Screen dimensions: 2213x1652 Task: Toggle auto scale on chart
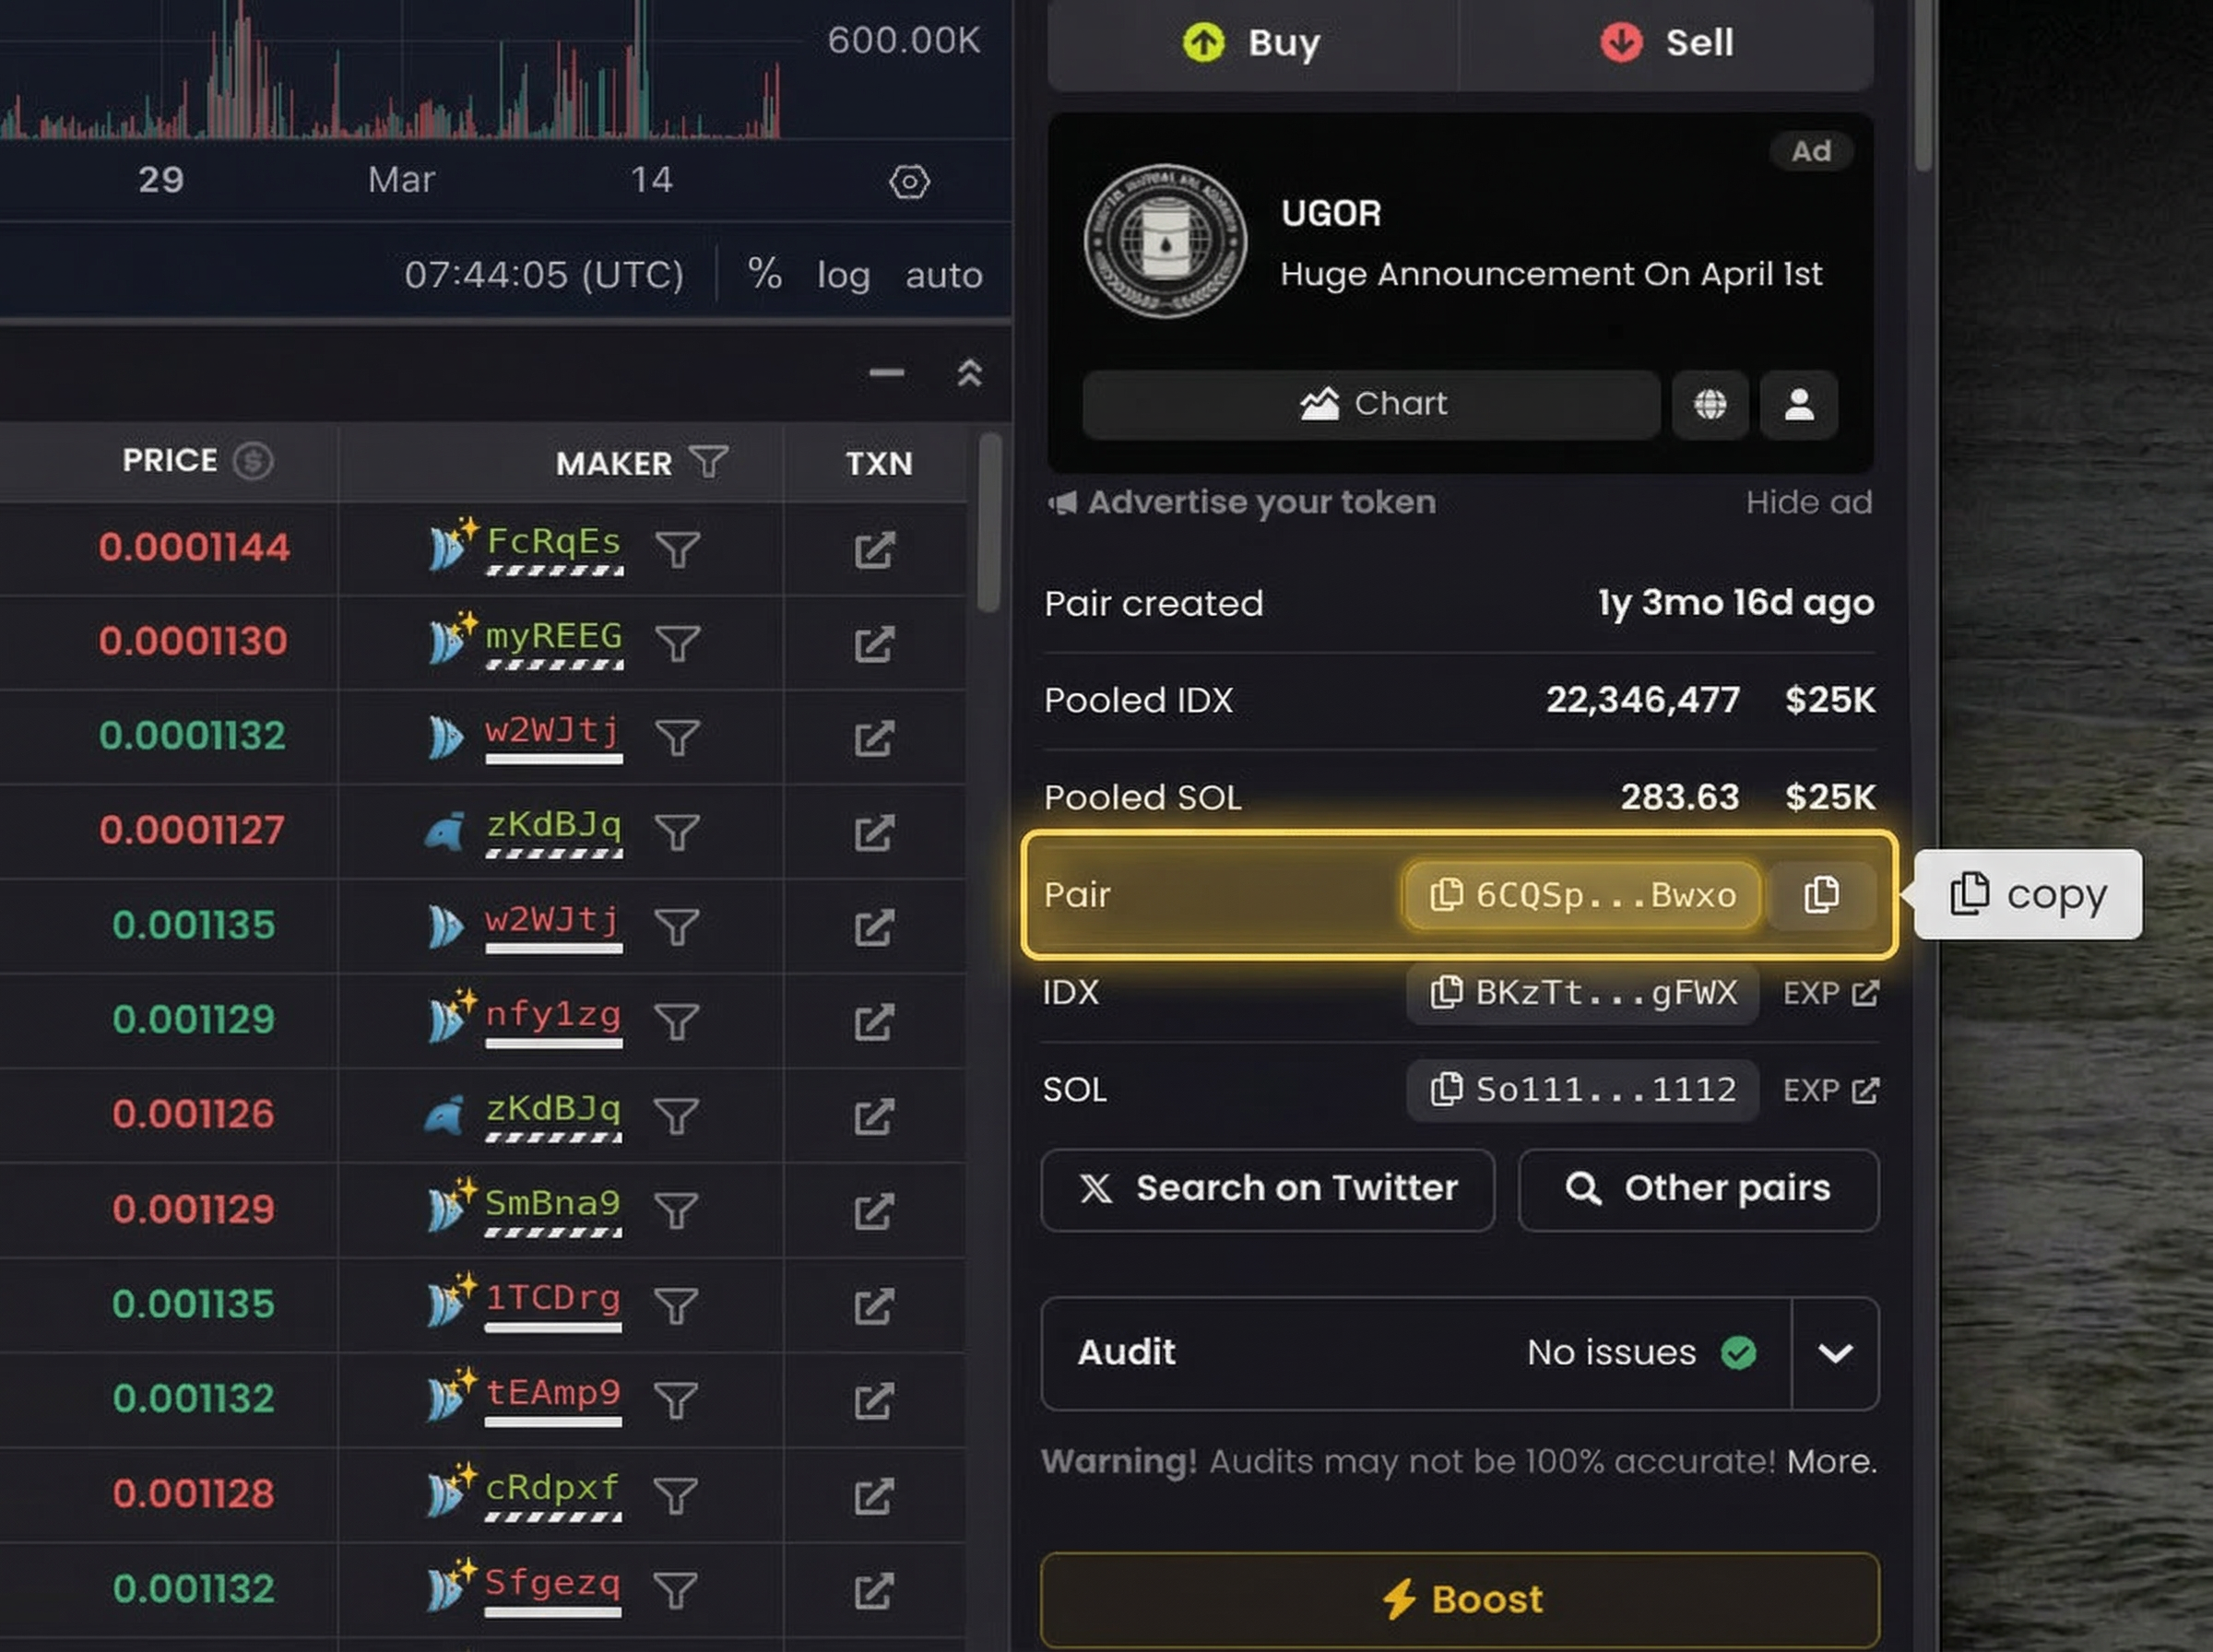click(x=944, y=275)
